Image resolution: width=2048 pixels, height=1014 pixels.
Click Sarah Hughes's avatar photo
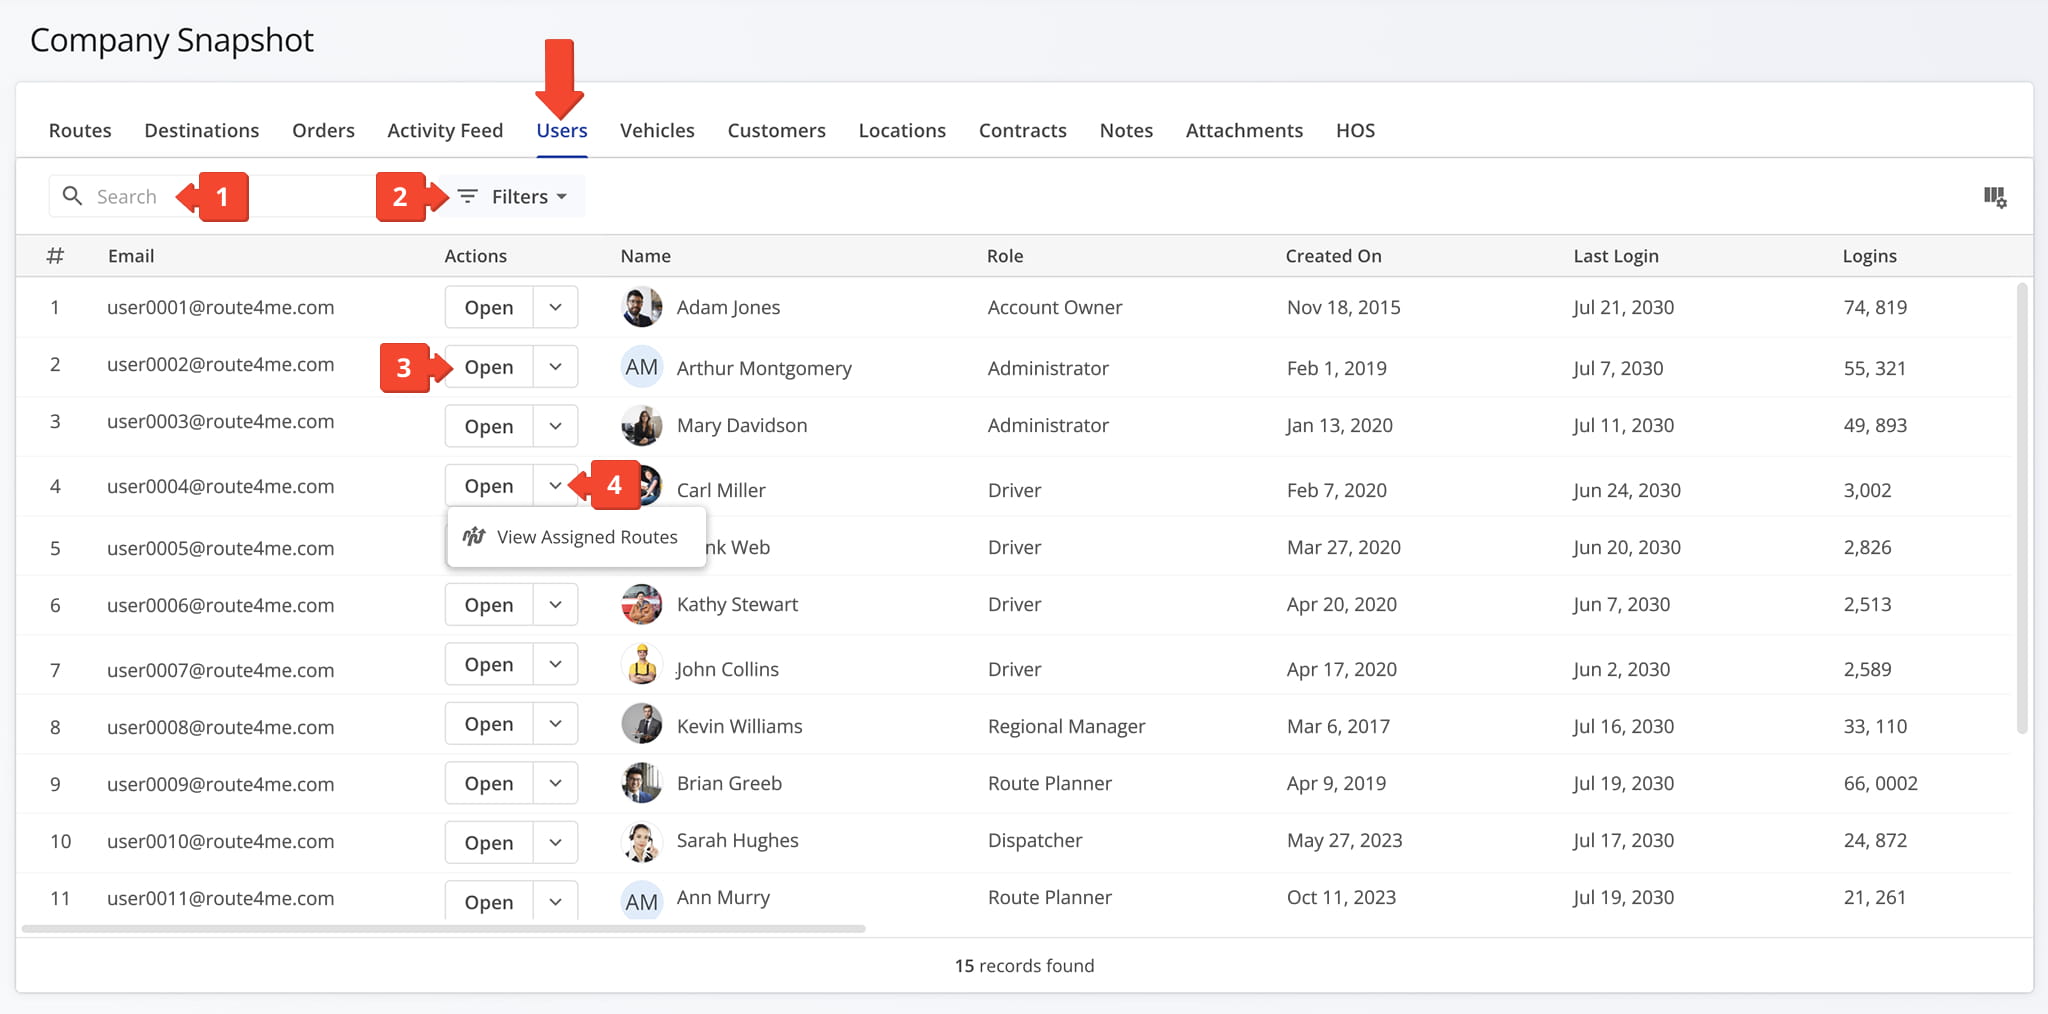(641, 842)
